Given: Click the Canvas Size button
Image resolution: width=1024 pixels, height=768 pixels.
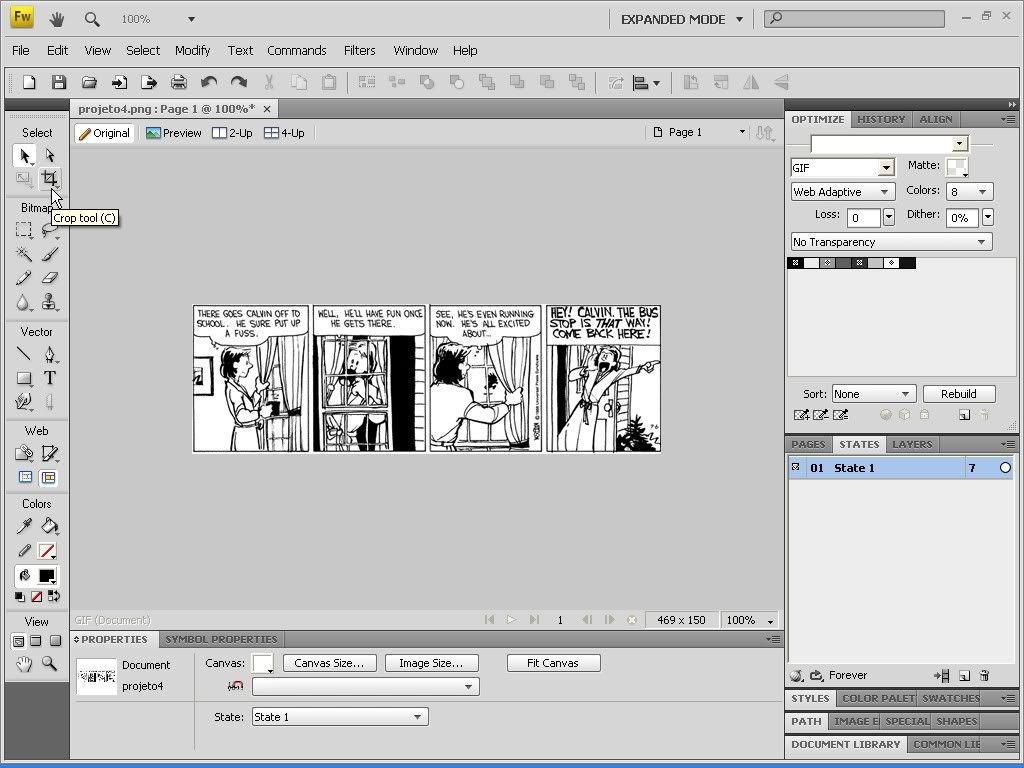Looking at the screenshot, I should pyautogui.click(x=329, y=664).
